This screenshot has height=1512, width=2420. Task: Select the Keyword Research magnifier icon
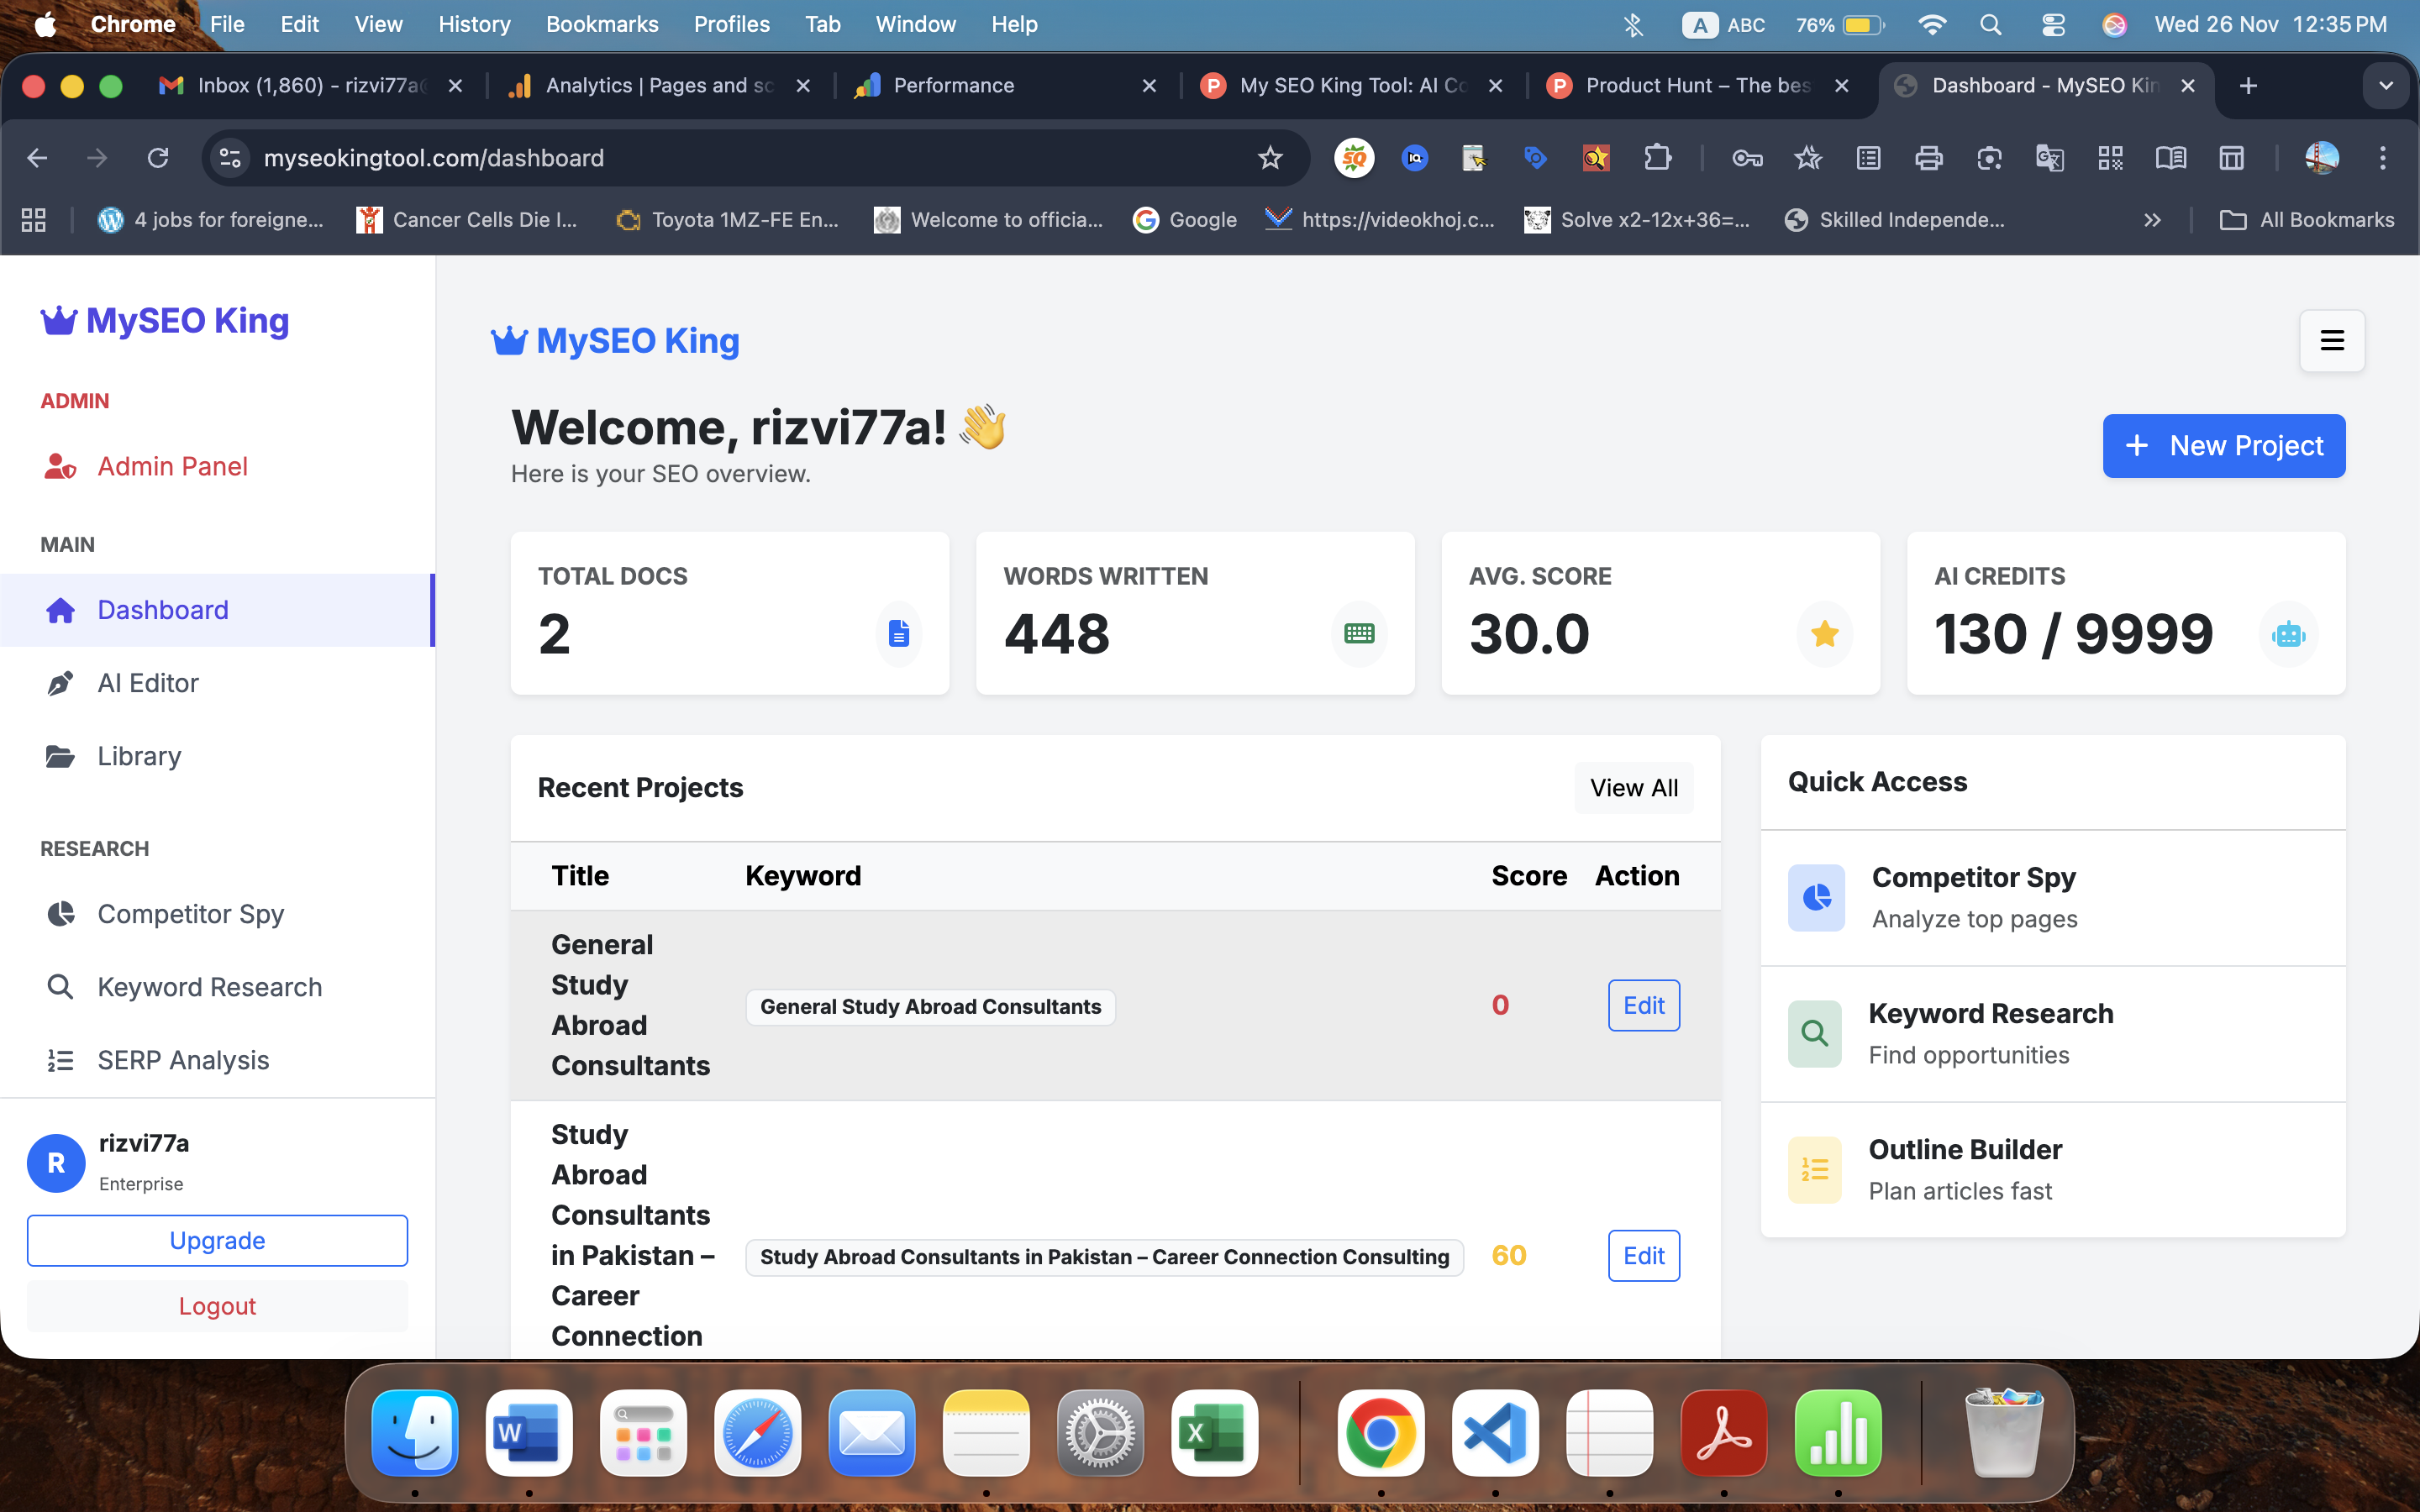coord(61,986)
